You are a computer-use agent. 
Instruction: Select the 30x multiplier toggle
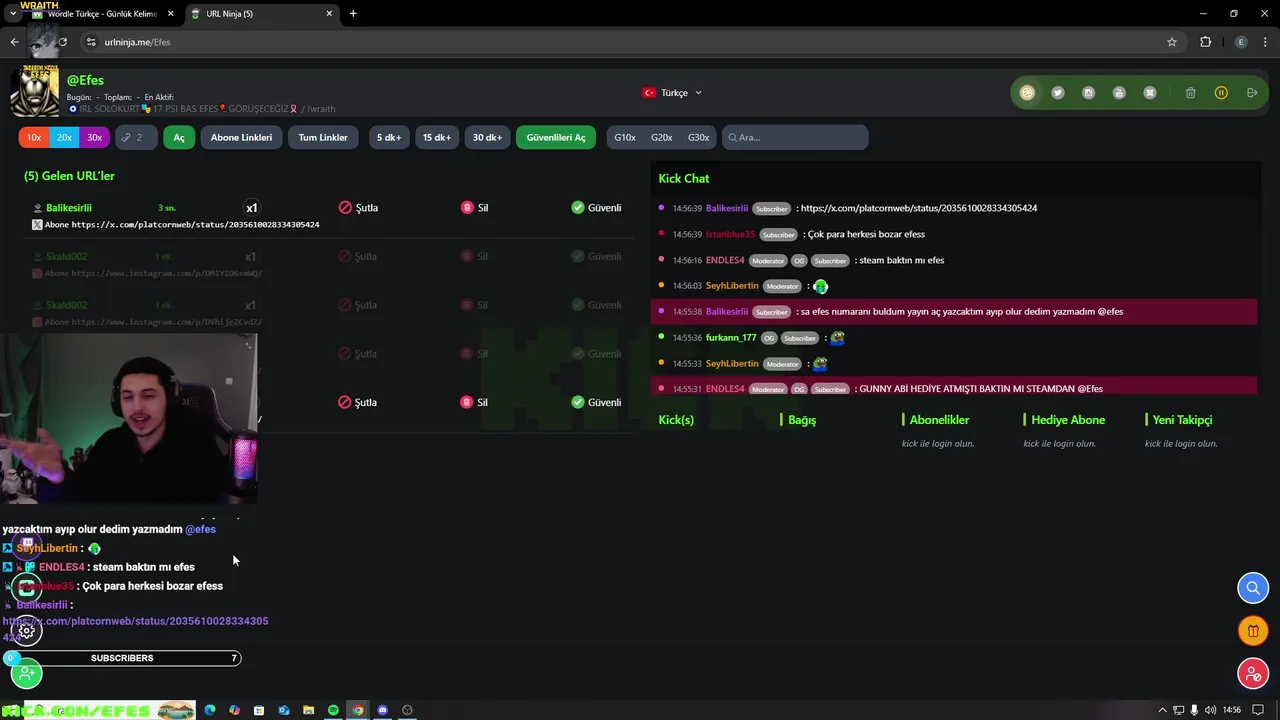[94, 138]
